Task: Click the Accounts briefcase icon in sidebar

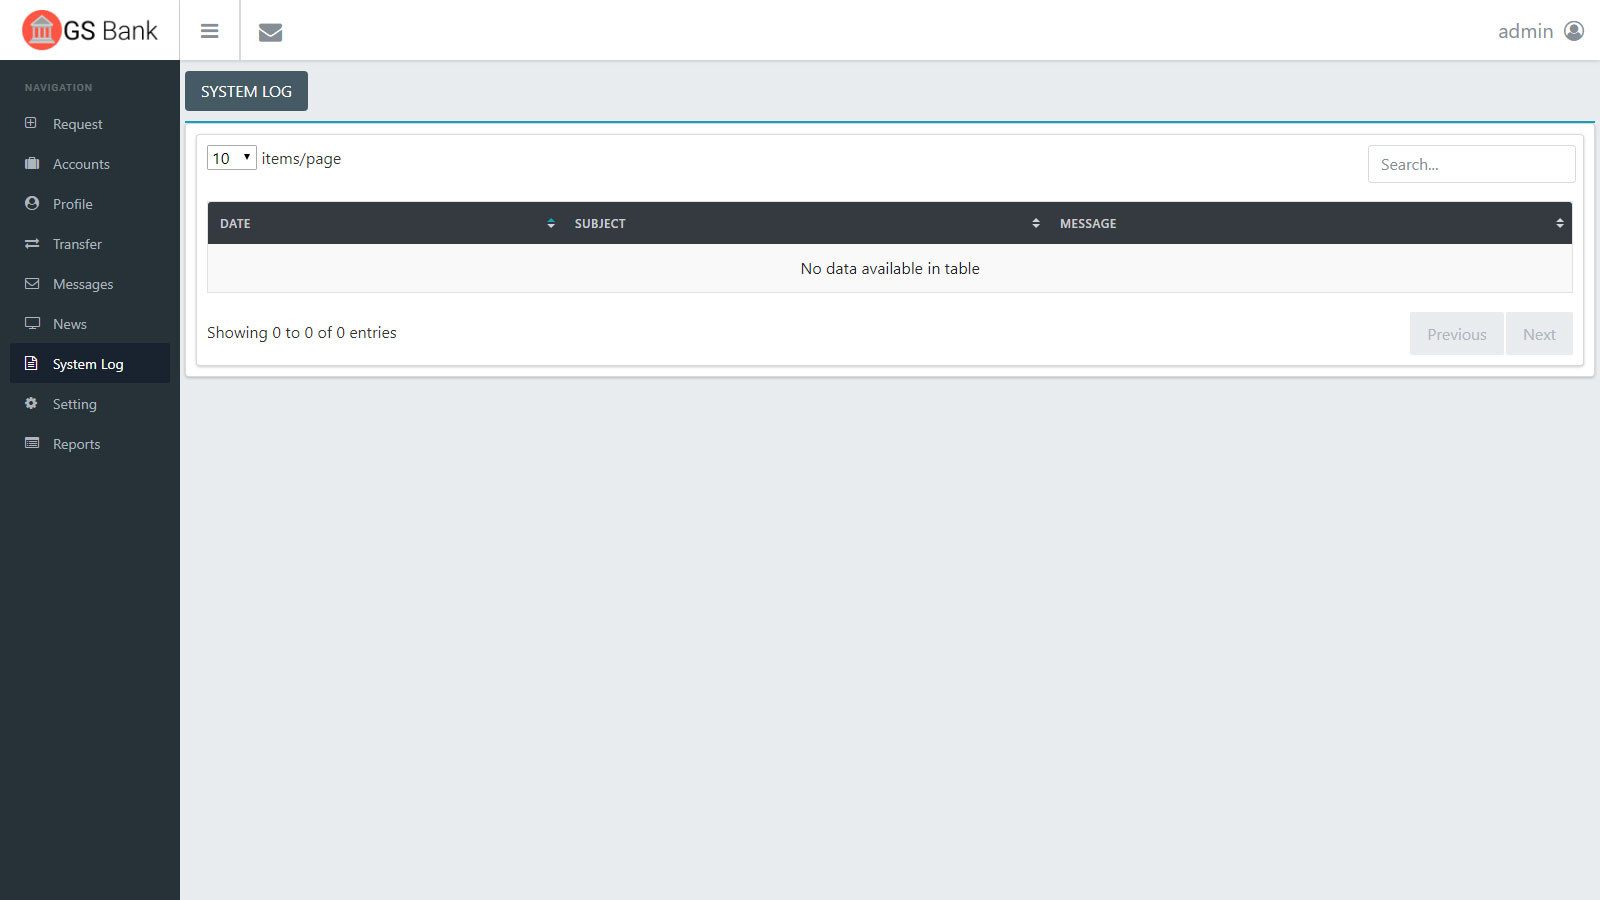Action: point(32,163)
